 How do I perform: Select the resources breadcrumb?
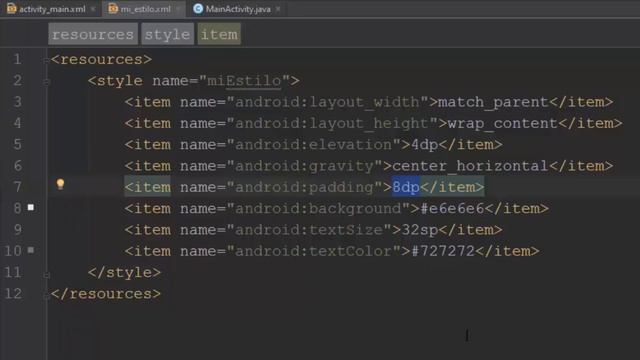93,34
